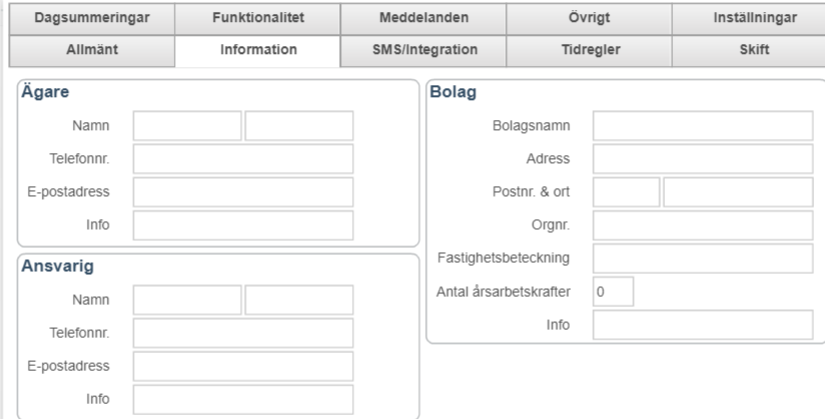Viewport: 825px width, 419px height.
Task: Select the Tidregler tab
Action: click(589, 49)
